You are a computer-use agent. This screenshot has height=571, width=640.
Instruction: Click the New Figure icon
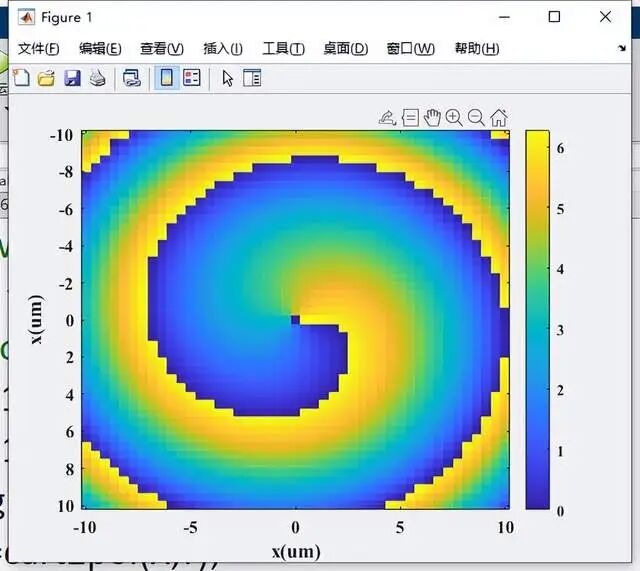tap(20, 78)
